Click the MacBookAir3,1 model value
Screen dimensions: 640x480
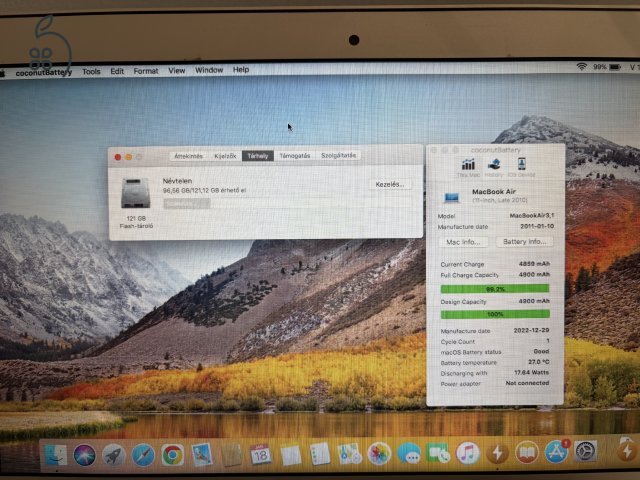click(532, 216)
